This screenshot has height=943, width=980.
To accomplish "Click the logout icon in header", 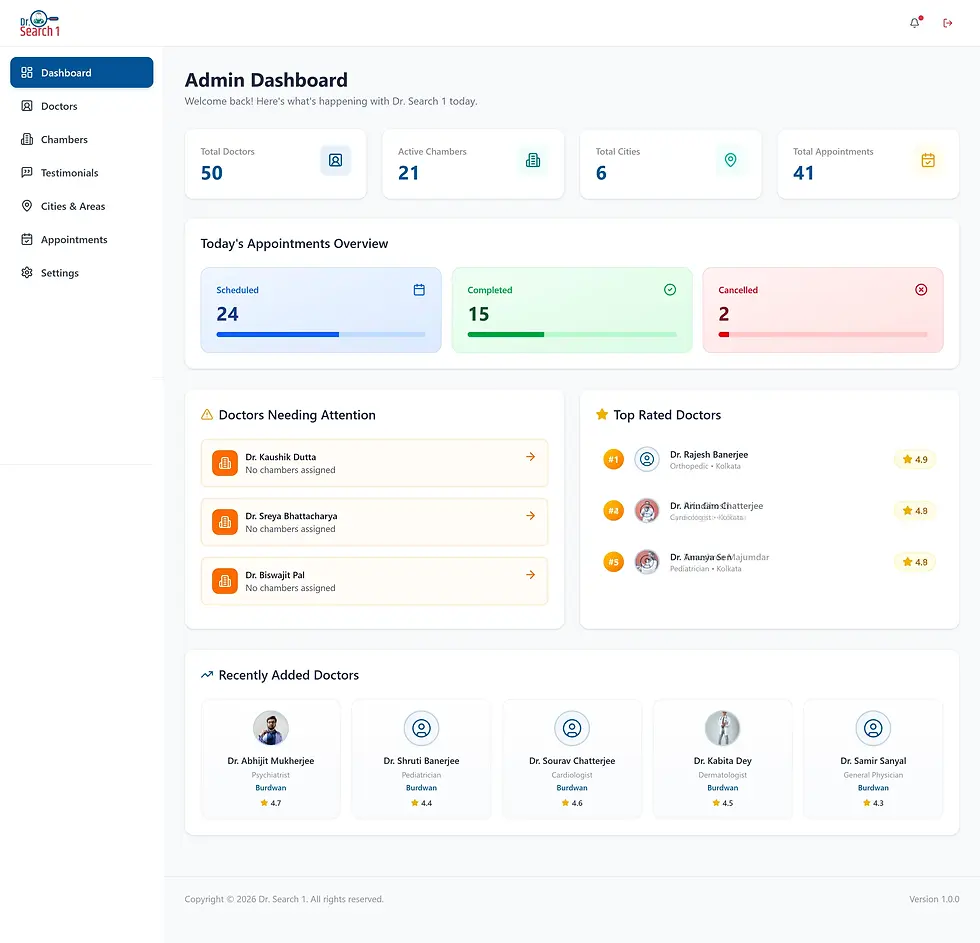I will [x=948, y=23].
